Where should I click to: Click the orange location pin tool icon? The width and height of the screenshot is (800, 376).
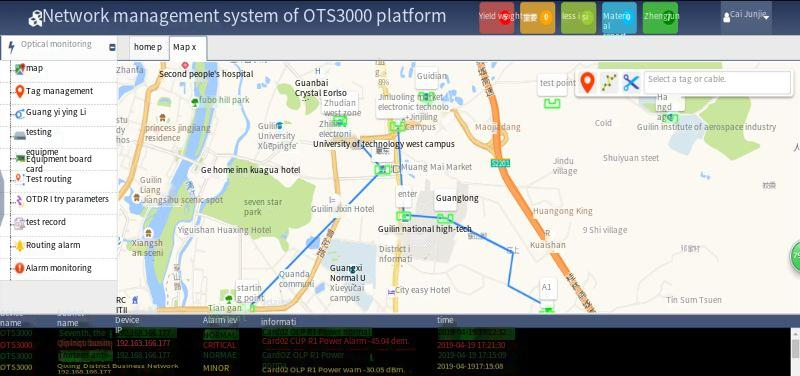pos(588,82)
